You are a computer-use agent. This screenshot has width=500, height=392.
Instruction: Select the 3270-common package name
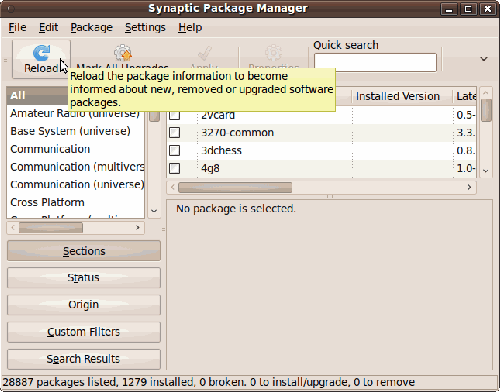pos(237,133)
